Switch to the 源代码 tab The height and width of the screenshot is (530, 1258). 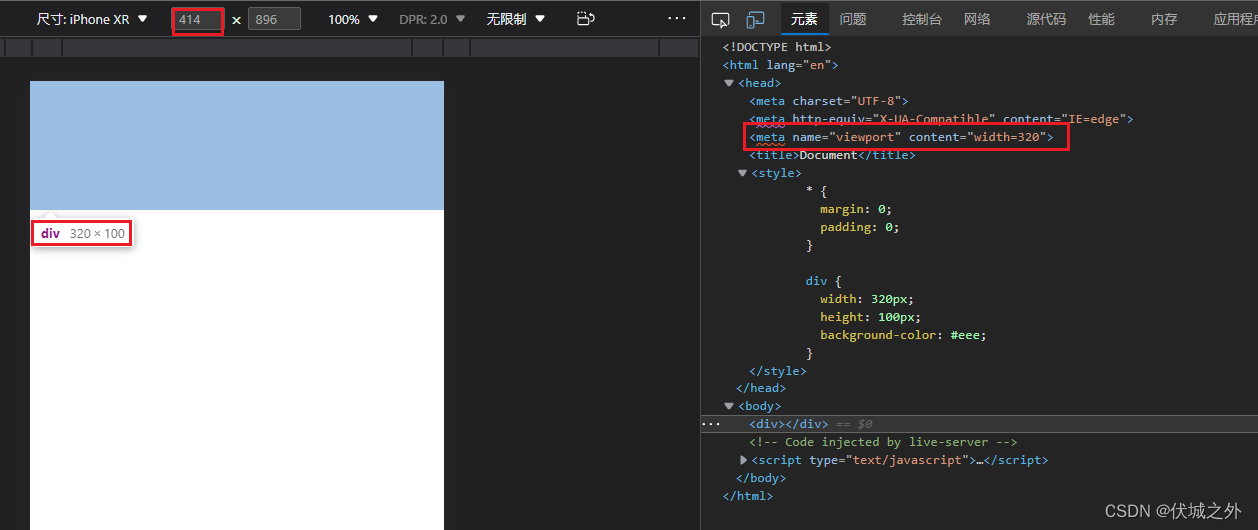click(1046, 19)
